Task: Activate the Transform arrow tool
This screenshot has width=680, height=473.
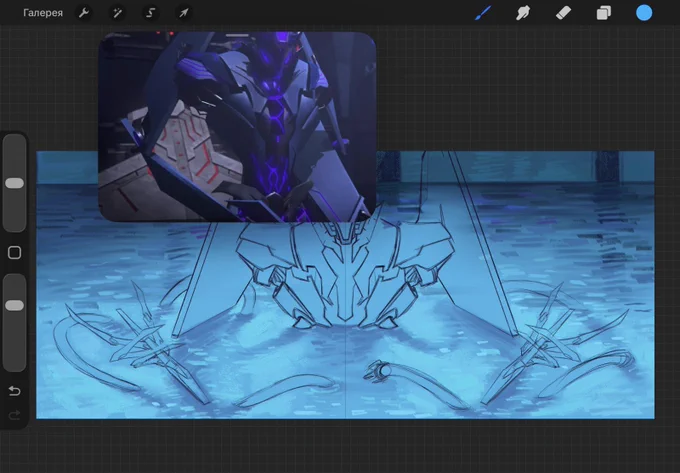Action: click(184, 13)
